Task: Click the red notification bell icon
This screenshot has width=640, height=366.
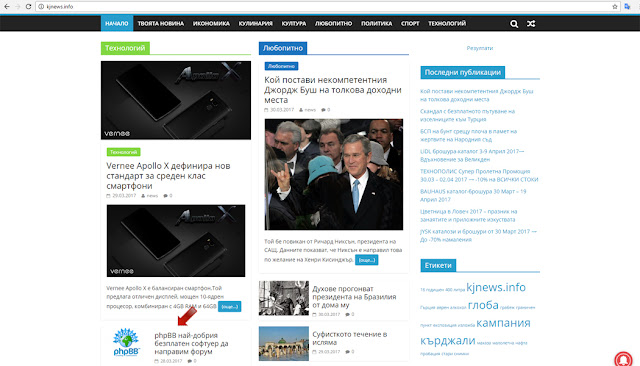Action: pyautogui.click(x=623, y=359)
